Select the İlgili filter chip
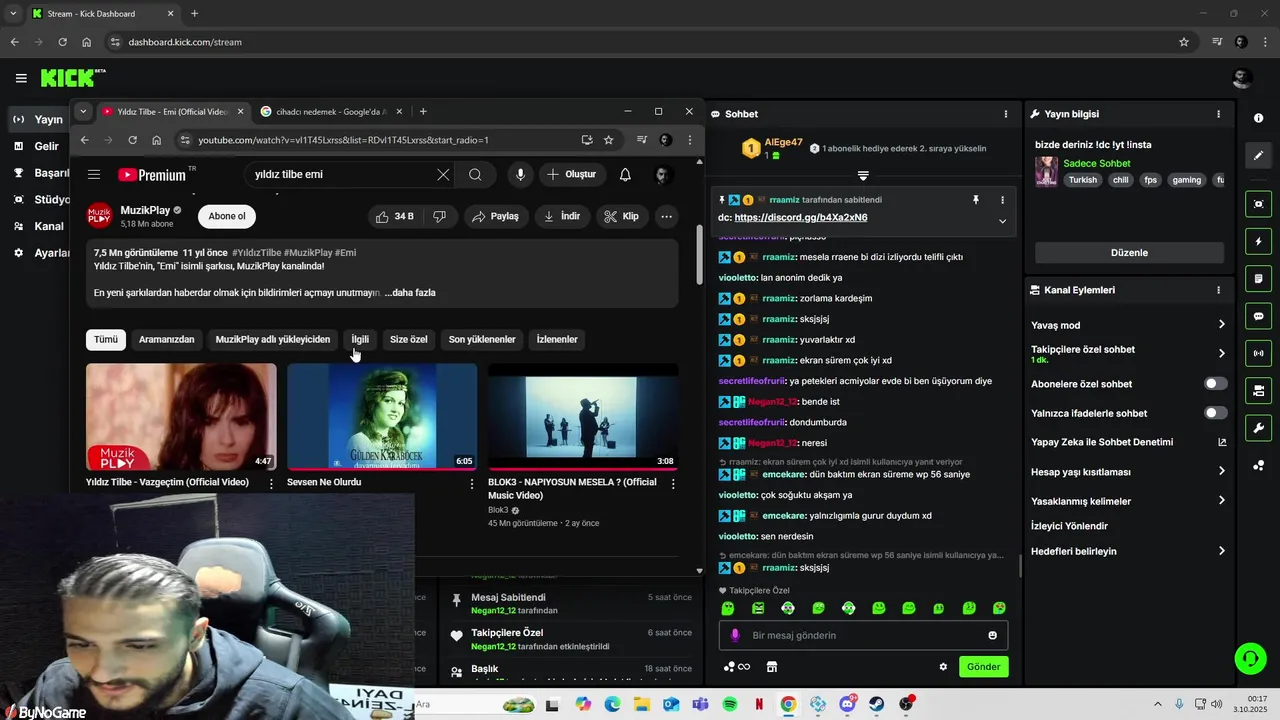 (x=360, y=339)
